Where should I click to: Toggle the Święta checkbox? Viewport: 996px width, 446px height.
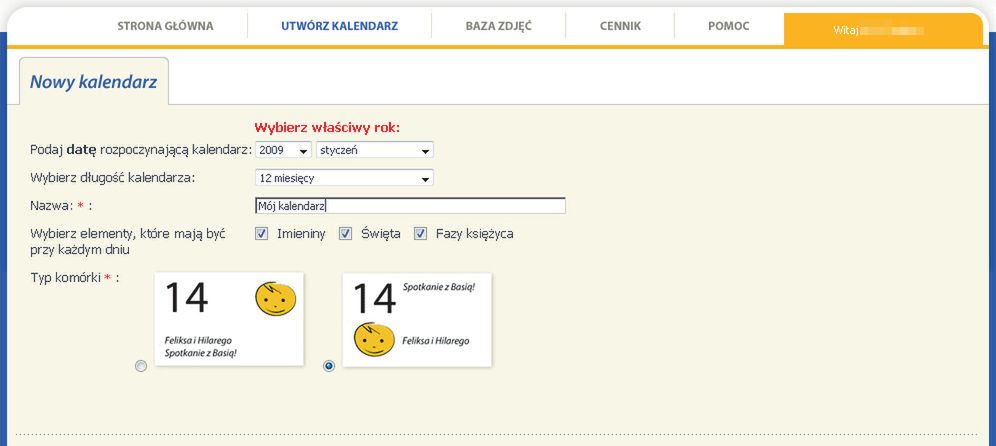point(346,234)
